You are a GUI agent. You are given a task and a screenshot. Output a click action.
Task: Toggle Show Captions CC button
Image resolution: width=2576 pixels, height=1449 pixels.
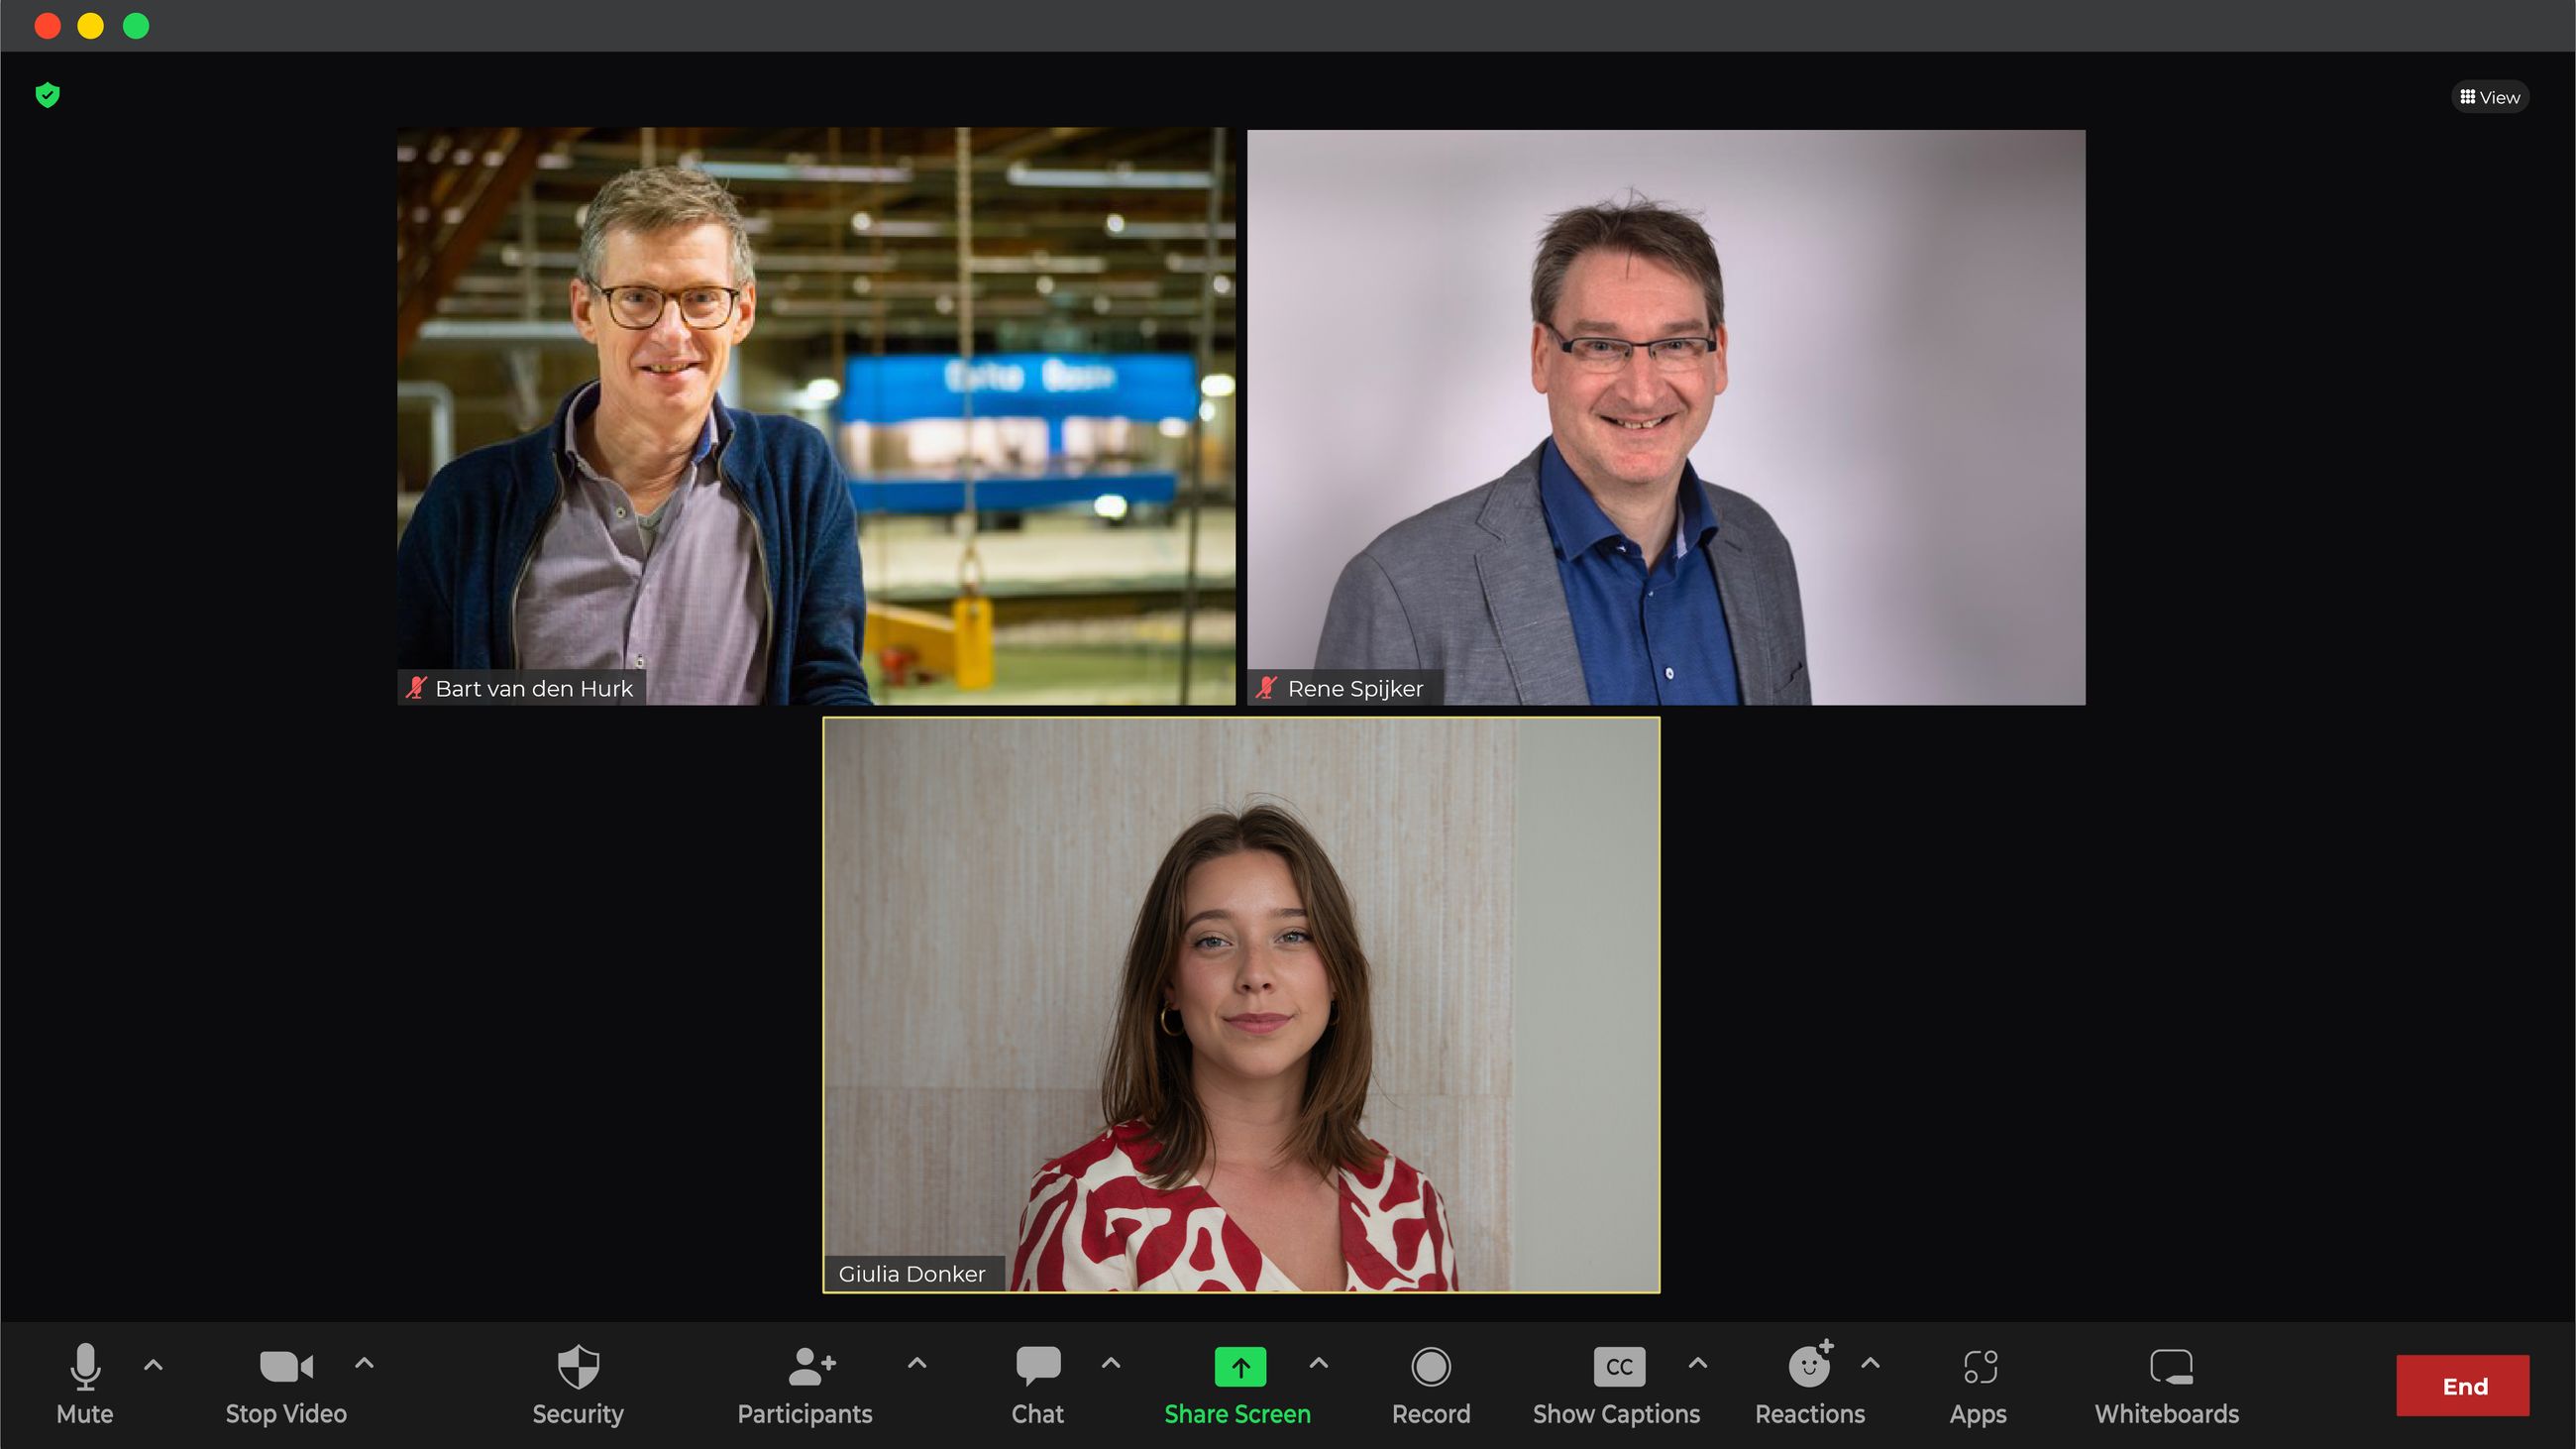pyautogui.click(x=1618, y=1366)
